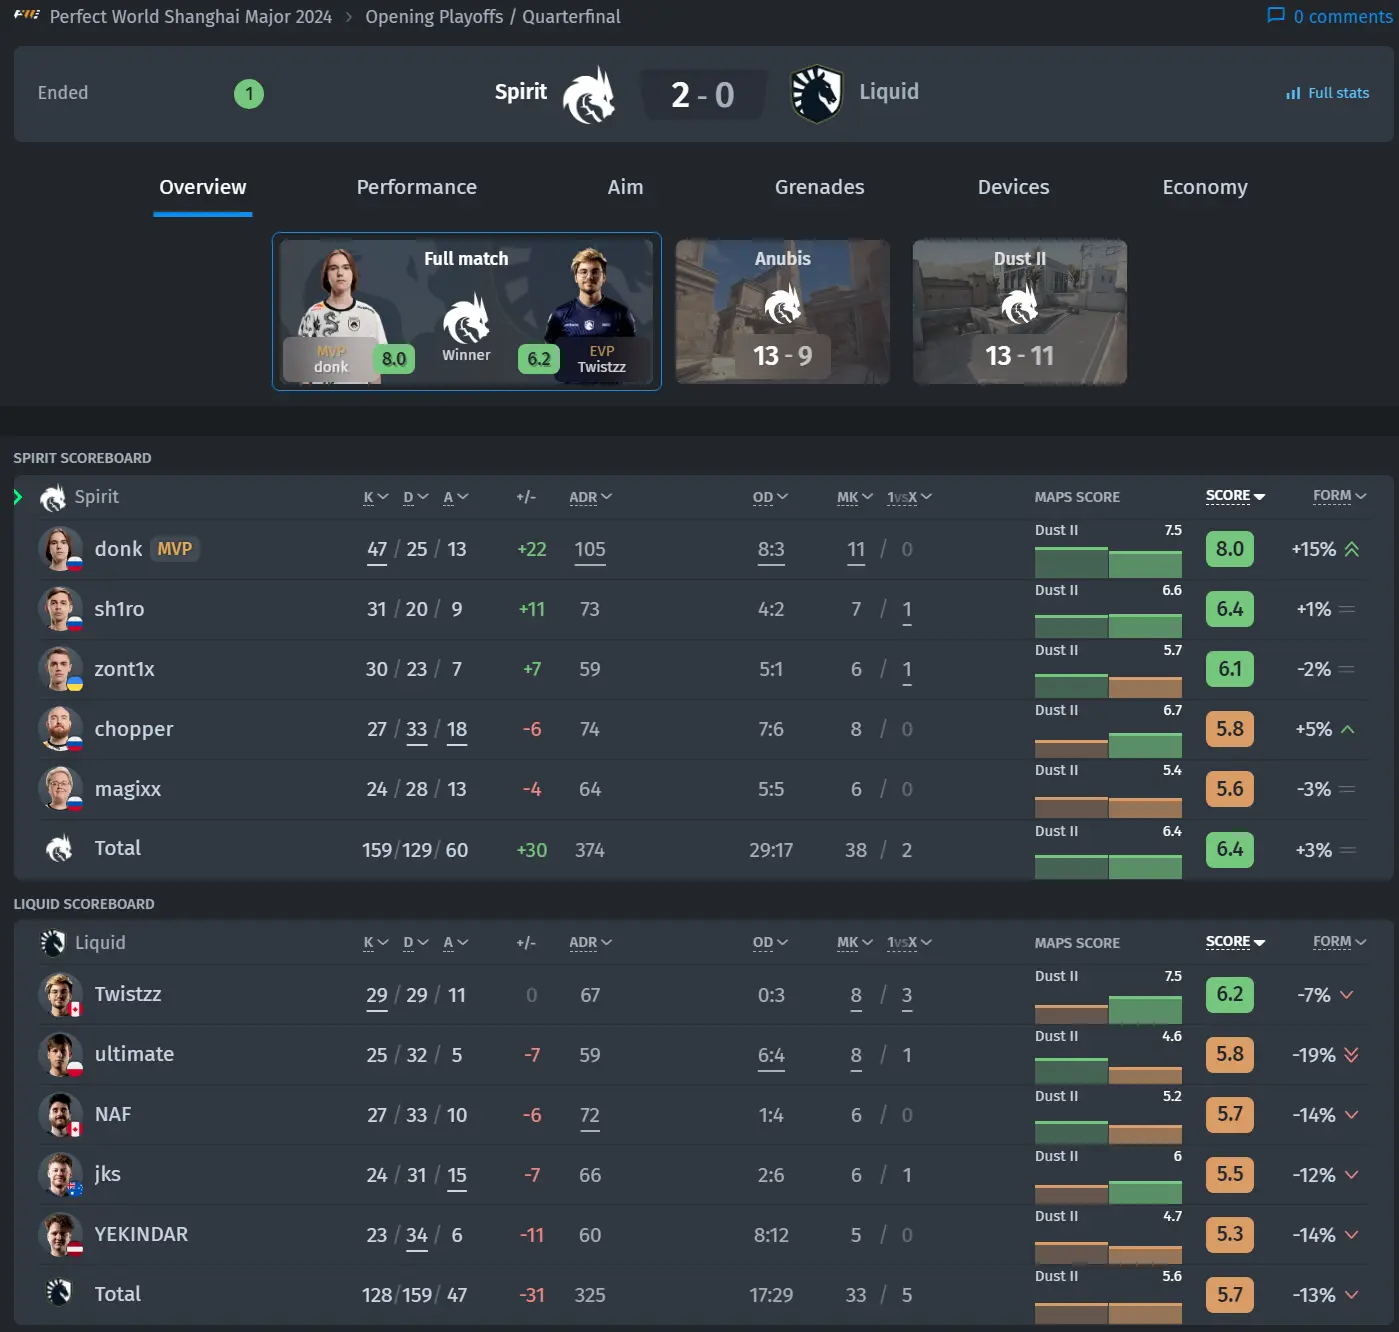Open the Aim tab

click(x=626, y=187)
